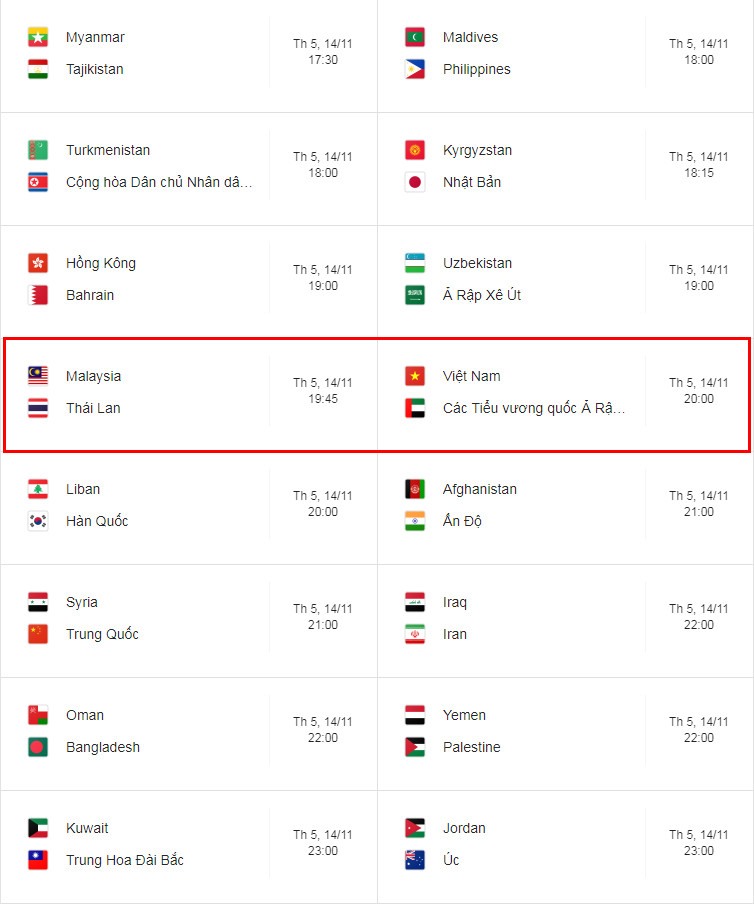Click the Myanmar flag icon
This screenshot has width=754, height=904.
coord(38,37)
